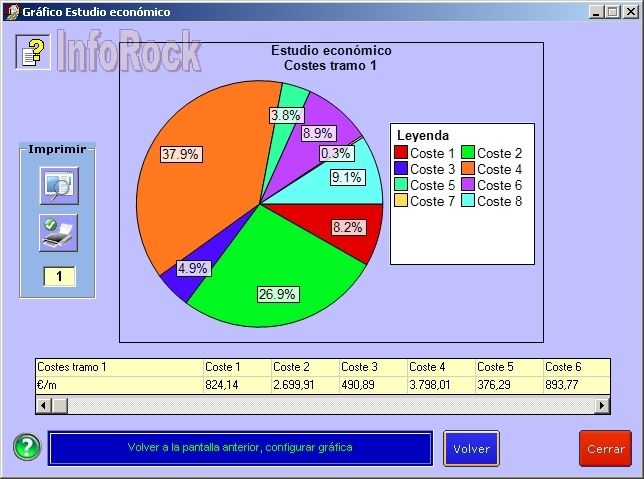The image size is (644, 479).
Task: Click orange Coste 4 legend swatch
Action: [x=467, y=169]
